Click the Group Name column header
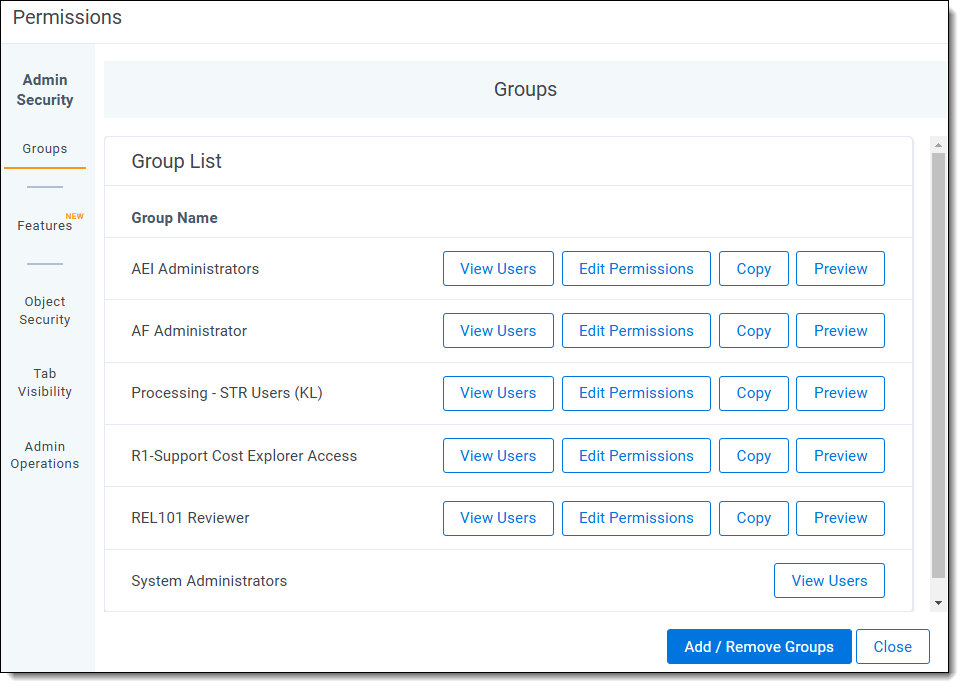The image size is (964, 688). point(175,218)
